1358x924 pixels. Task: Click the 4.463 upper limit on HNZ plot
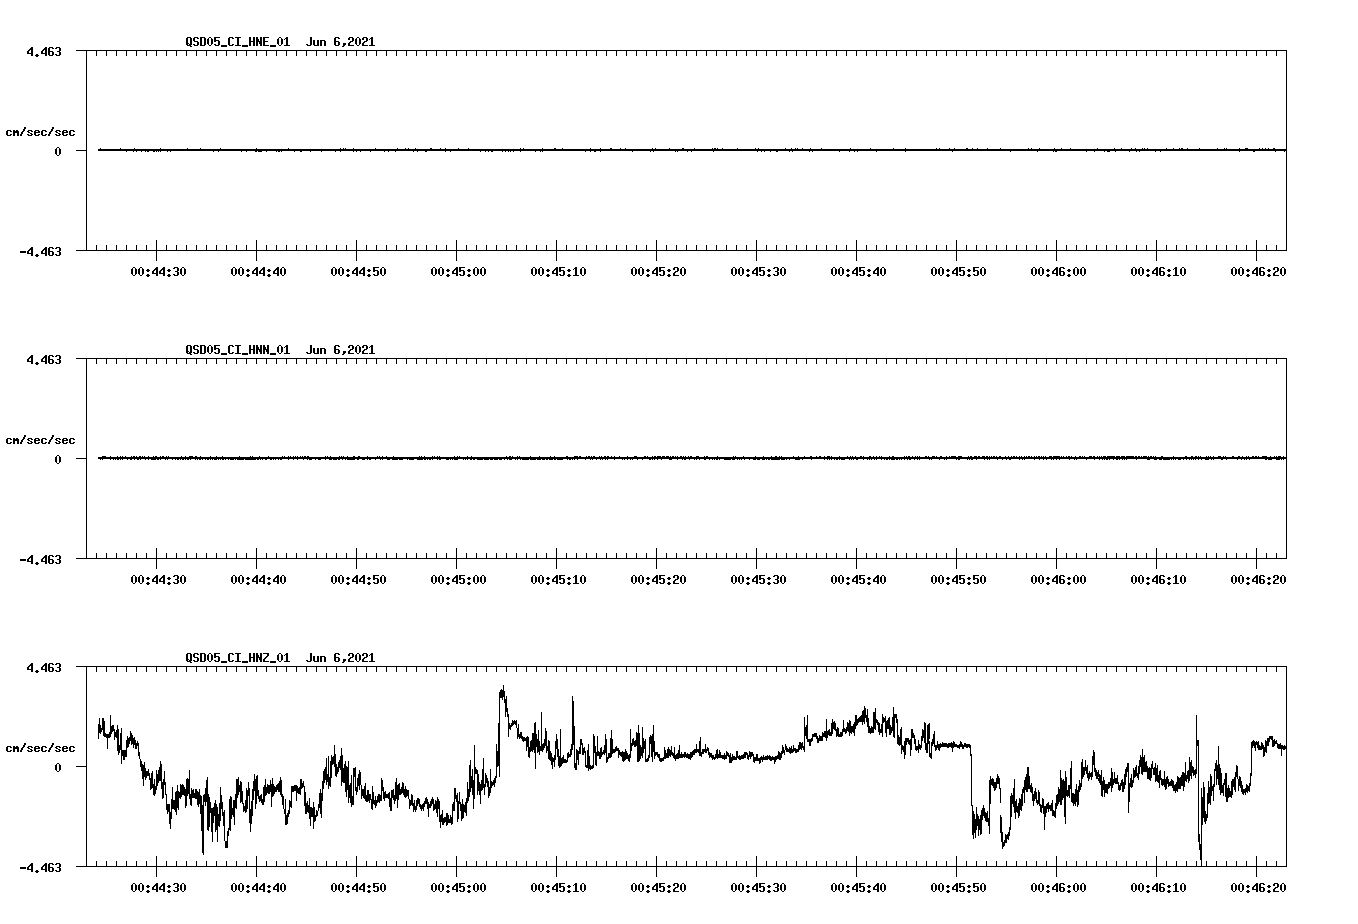coord(43,667)
